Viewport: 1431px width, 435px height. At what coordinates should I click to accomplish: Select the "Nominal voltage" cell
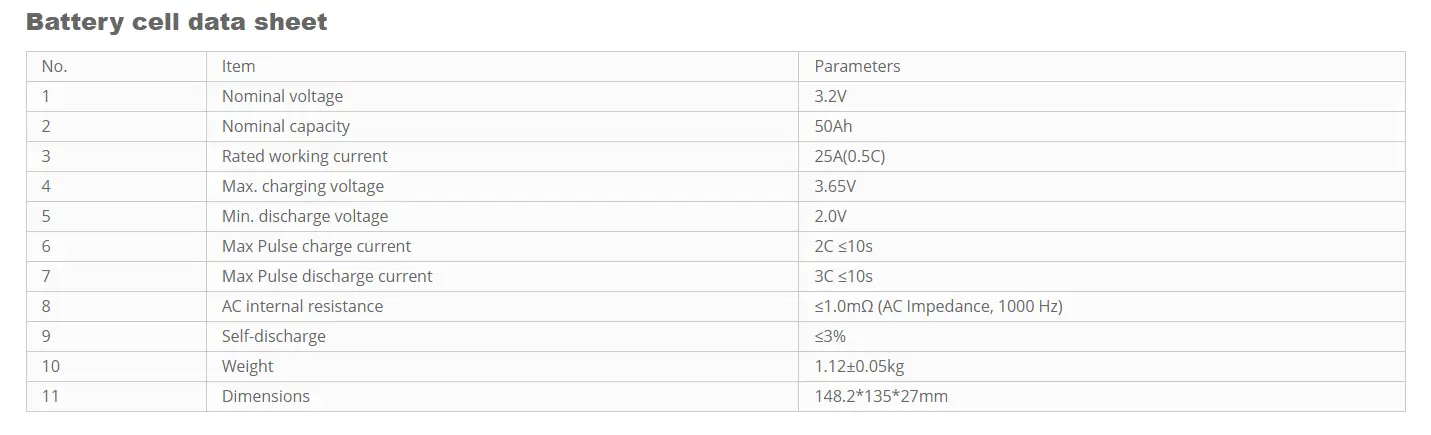(x=282, y=96)
